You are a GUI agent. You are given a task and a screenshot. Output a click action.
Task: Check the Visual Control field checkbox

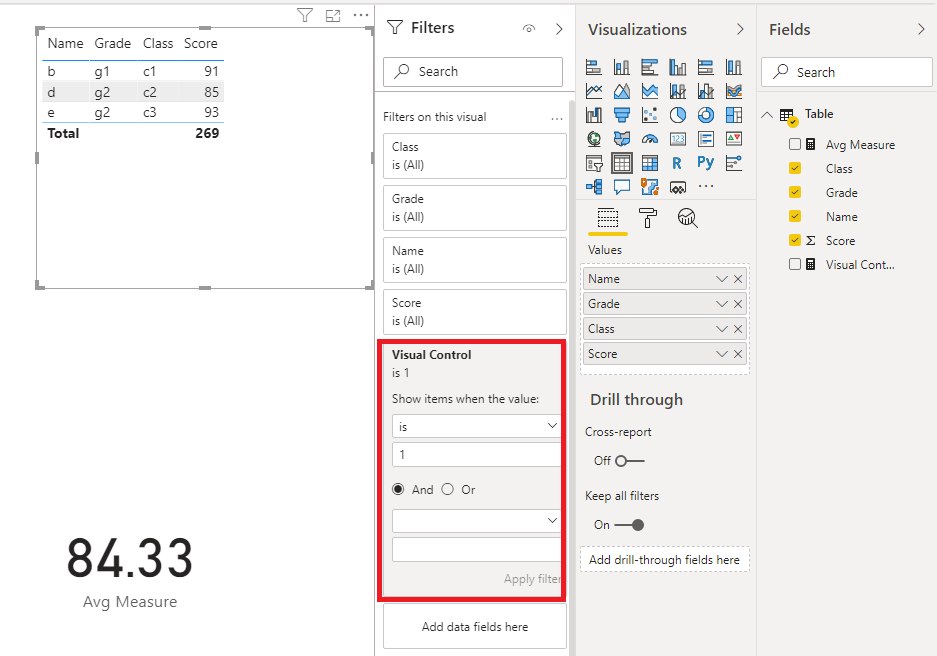(795, 264)
